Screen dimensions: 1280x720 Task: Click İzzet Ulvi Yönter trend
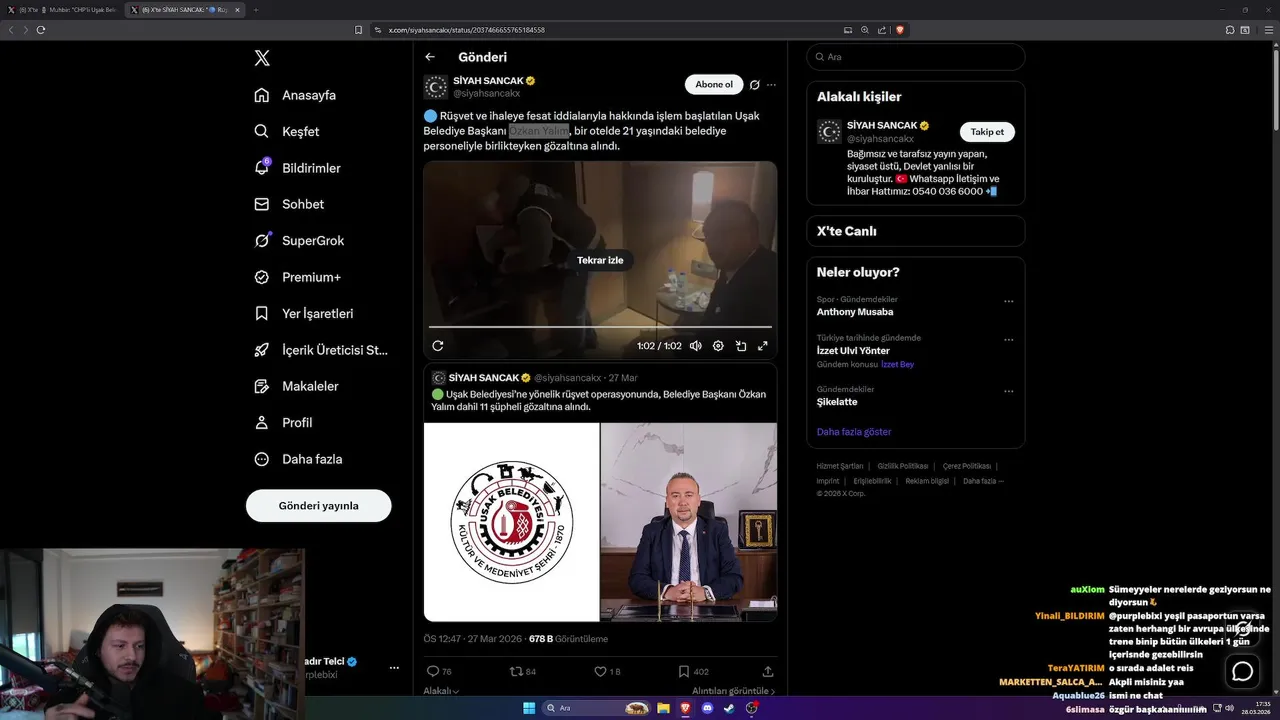pyautogui.click(x=853, y=351)
